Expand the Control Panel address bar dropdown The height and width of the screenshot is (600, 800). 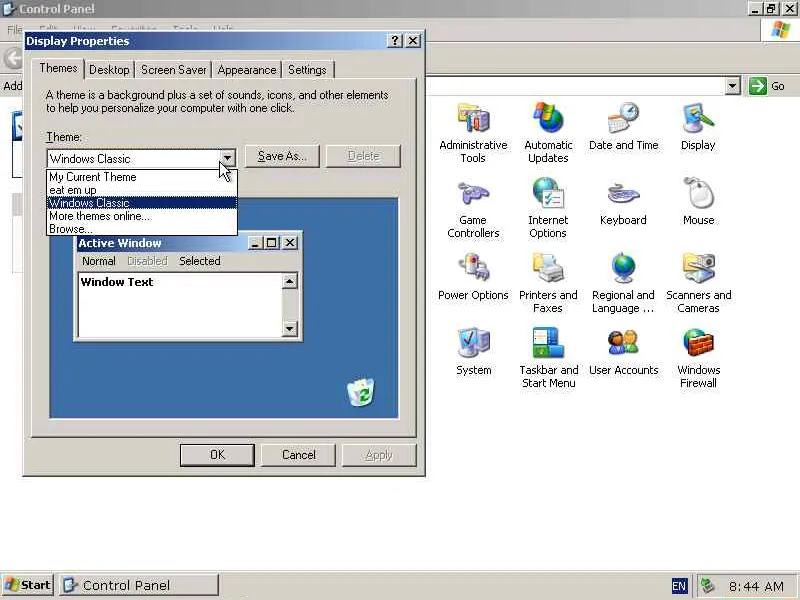(733, 86)
